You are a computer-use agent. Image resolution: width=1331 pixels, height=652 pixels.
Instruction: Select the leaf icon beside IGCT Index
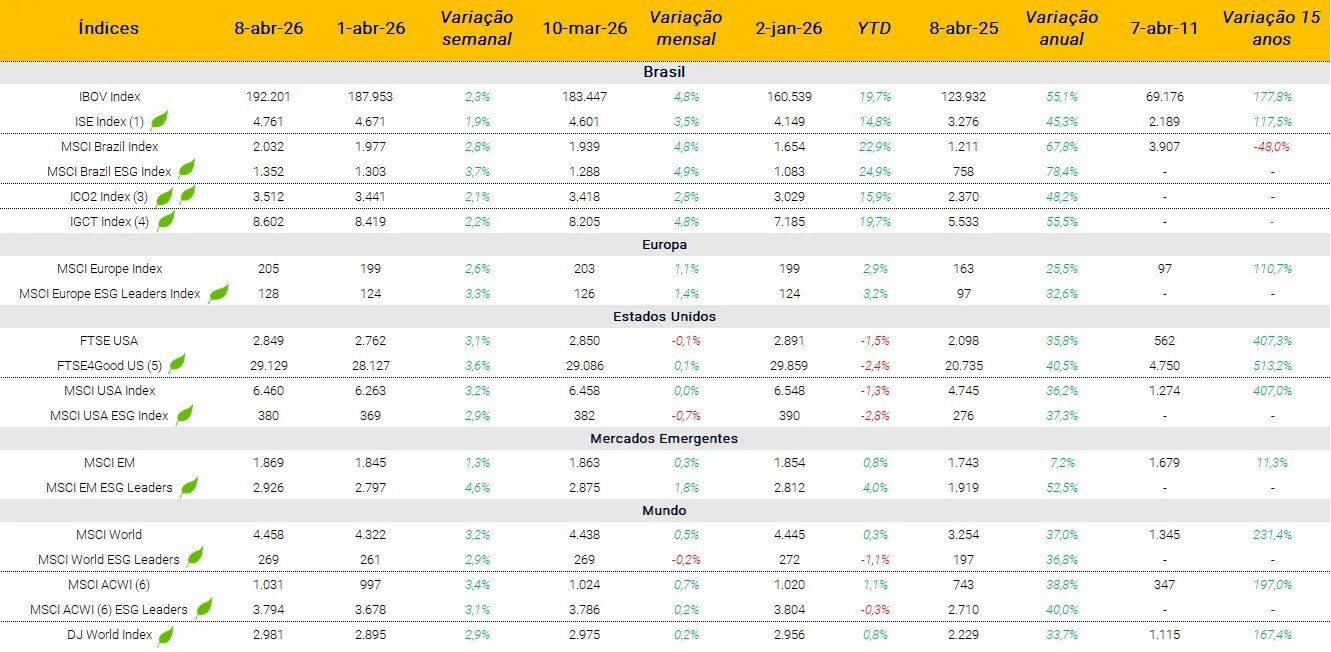tap(166, 220)
